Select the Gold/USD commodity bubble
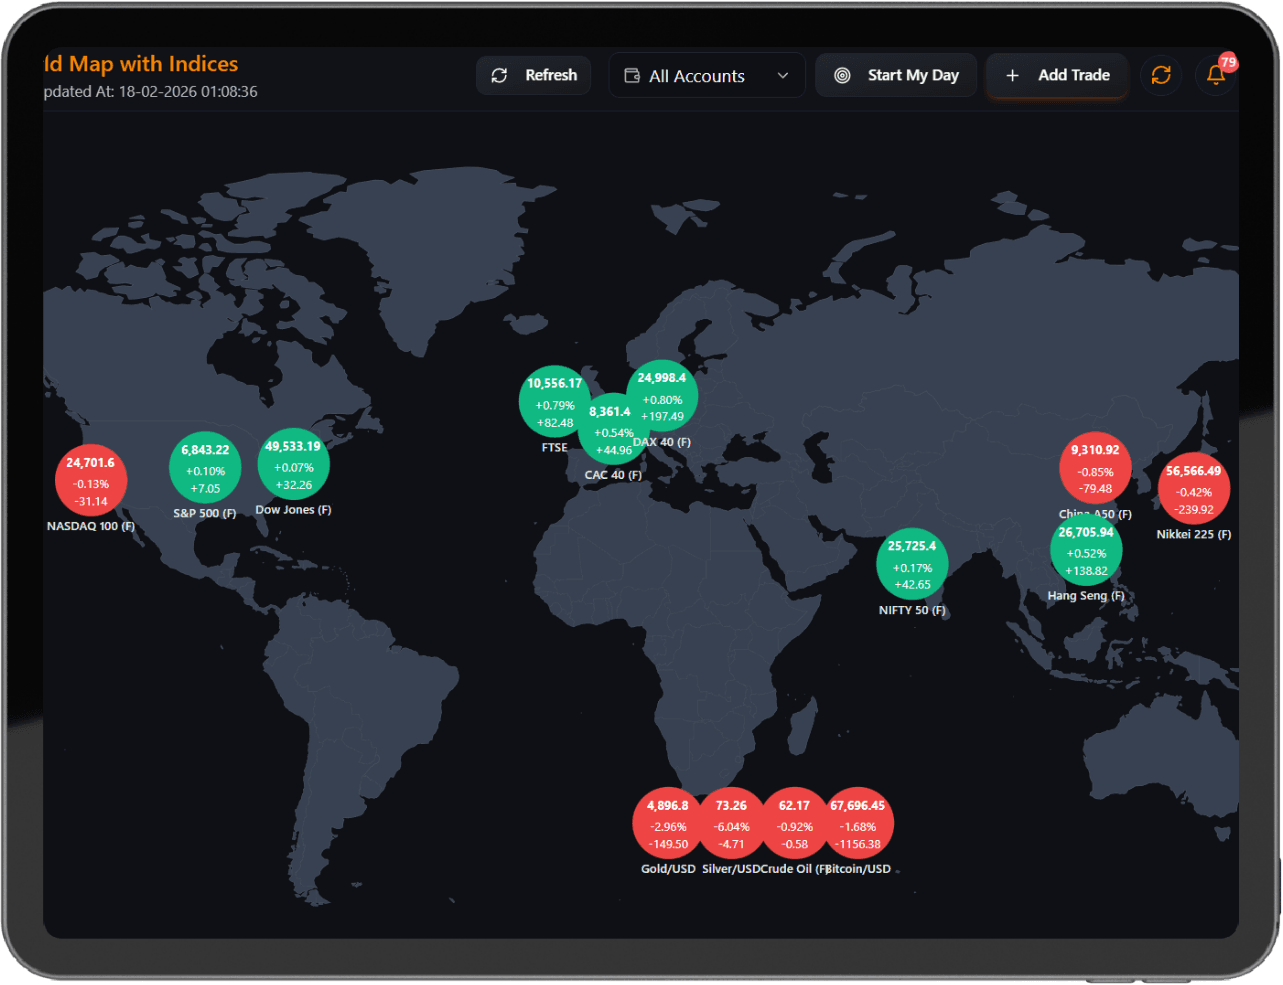The width and height of the screenshot is (1283, 985). coord(665,824)
